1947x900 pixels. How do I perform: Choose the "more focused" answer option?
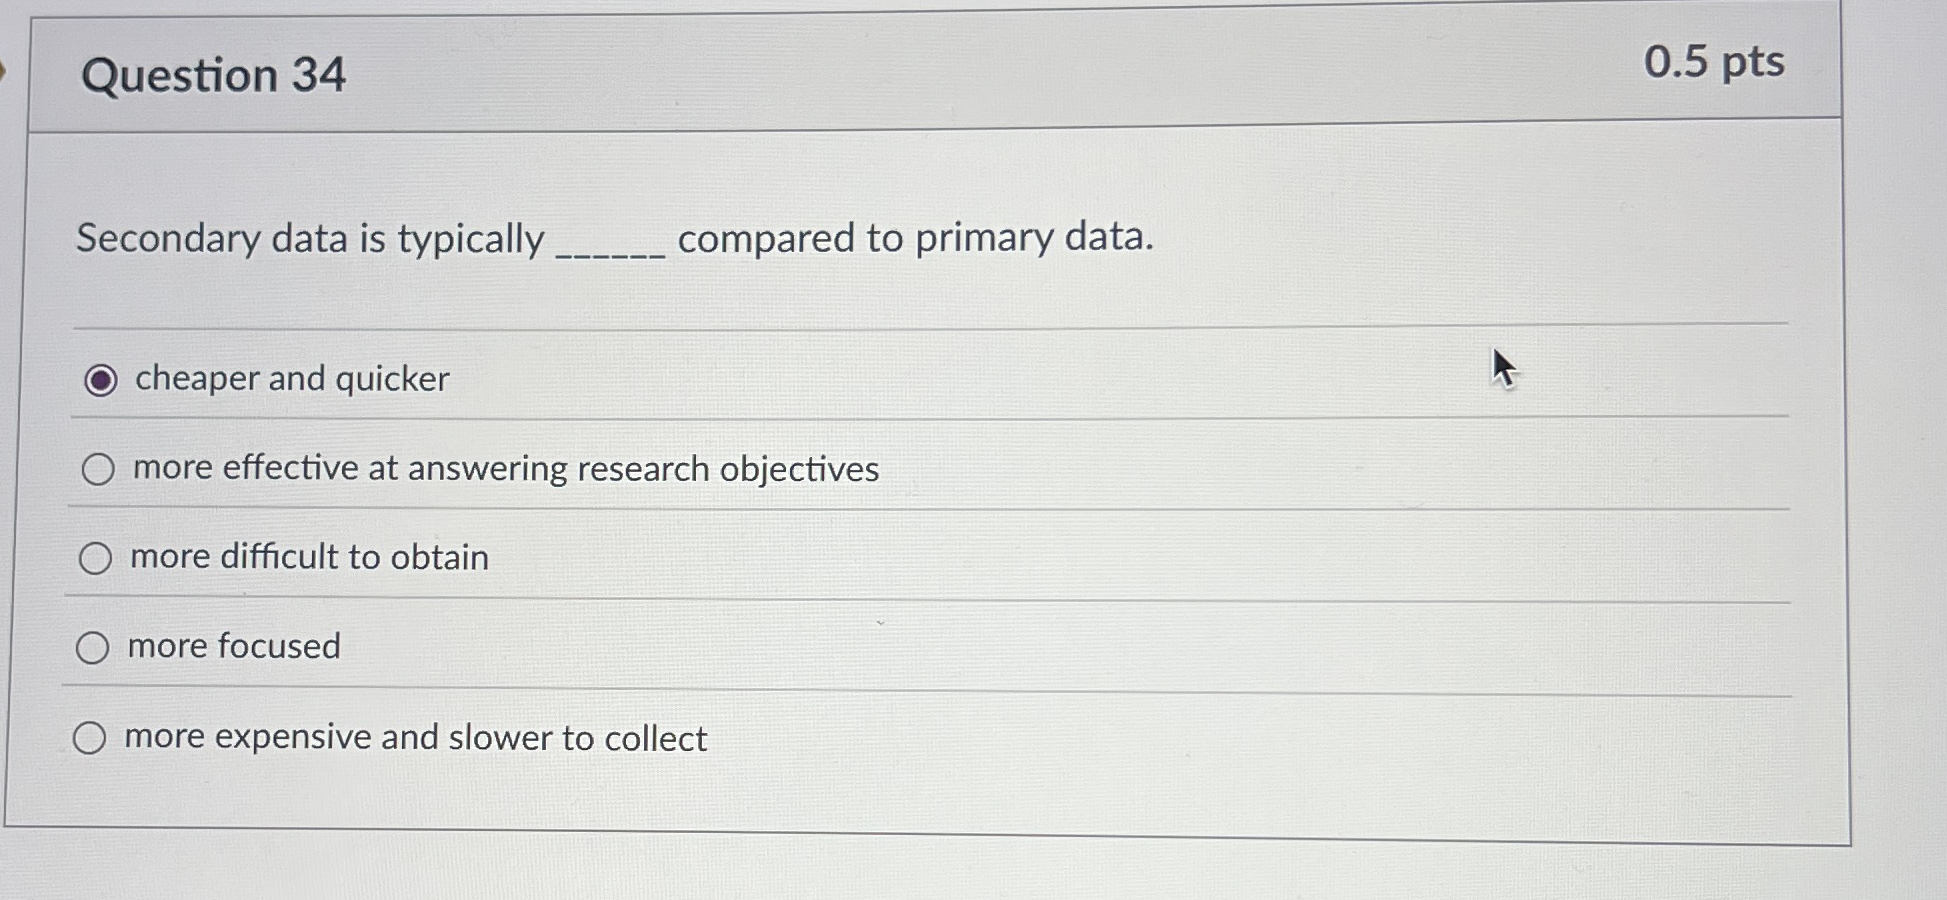pos(93,647)
